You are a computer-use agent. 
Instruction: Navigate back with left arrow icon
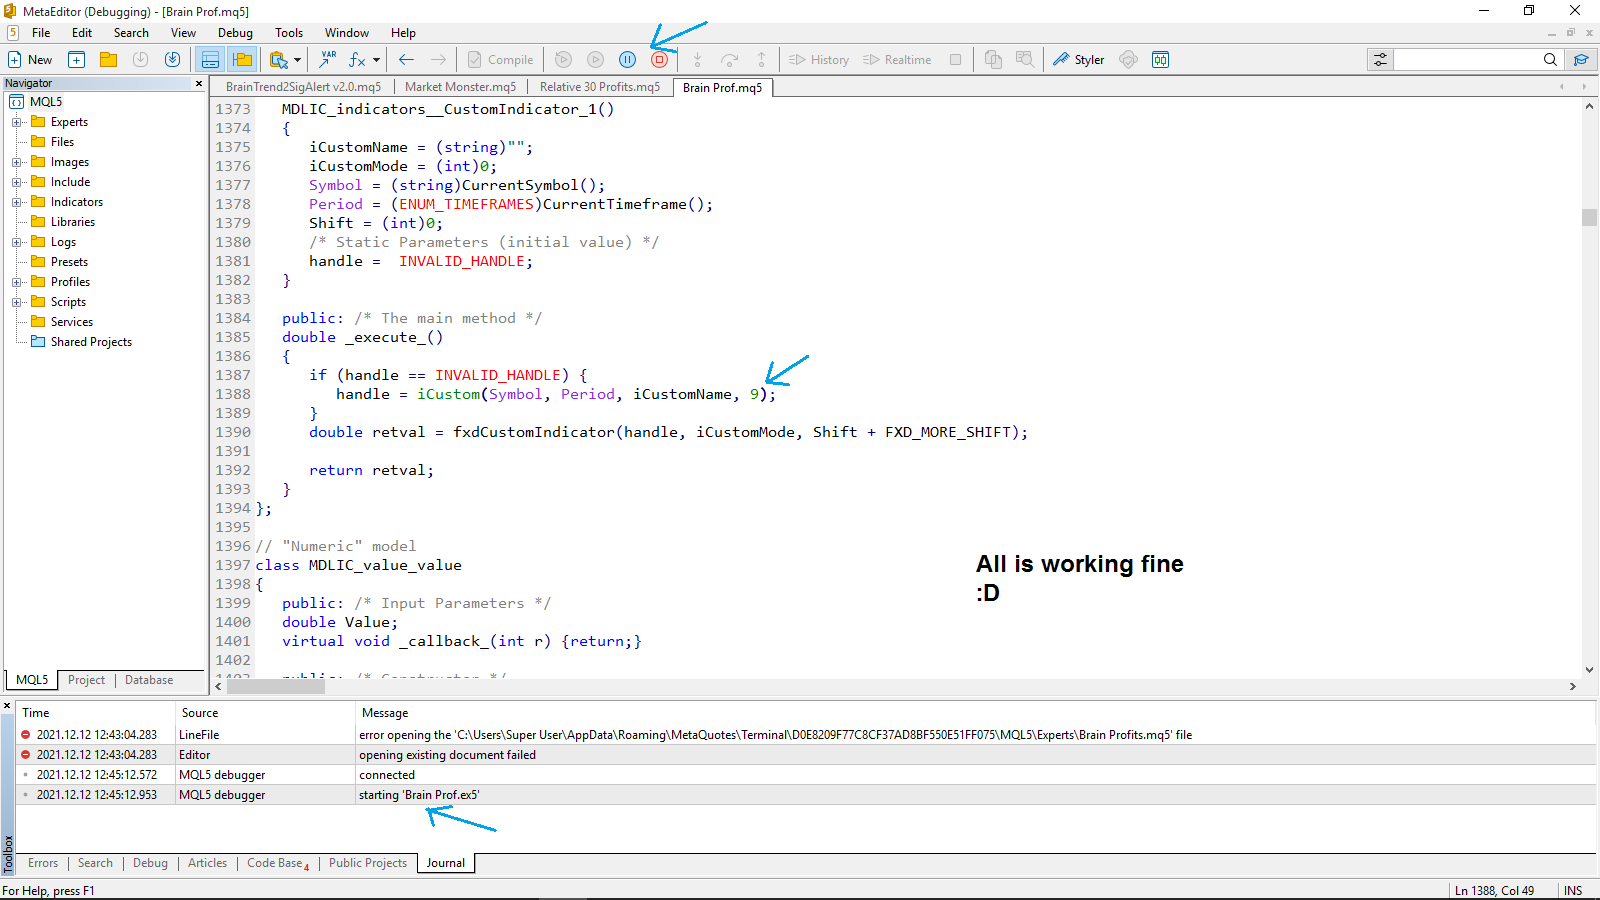(406, 59)
